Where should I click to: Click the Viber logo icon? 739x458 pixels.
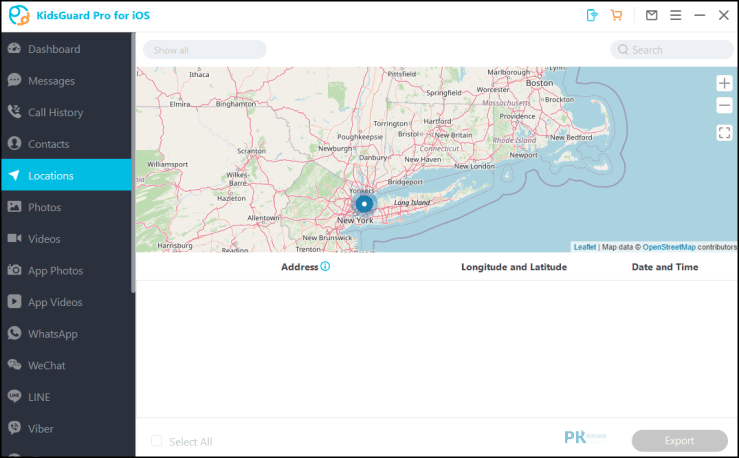(x=14, y=428)
